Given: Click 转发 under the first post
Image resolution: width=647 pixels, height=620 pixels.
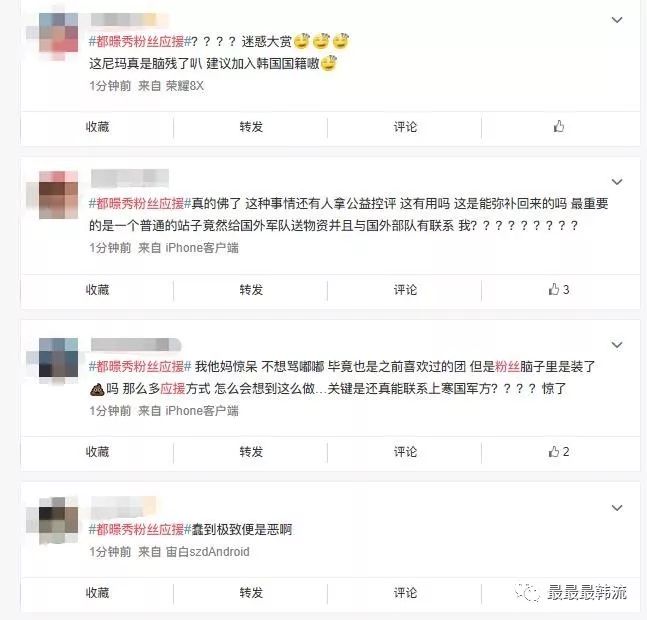Looking at the screenshot, I should click(x=251, y=127).
